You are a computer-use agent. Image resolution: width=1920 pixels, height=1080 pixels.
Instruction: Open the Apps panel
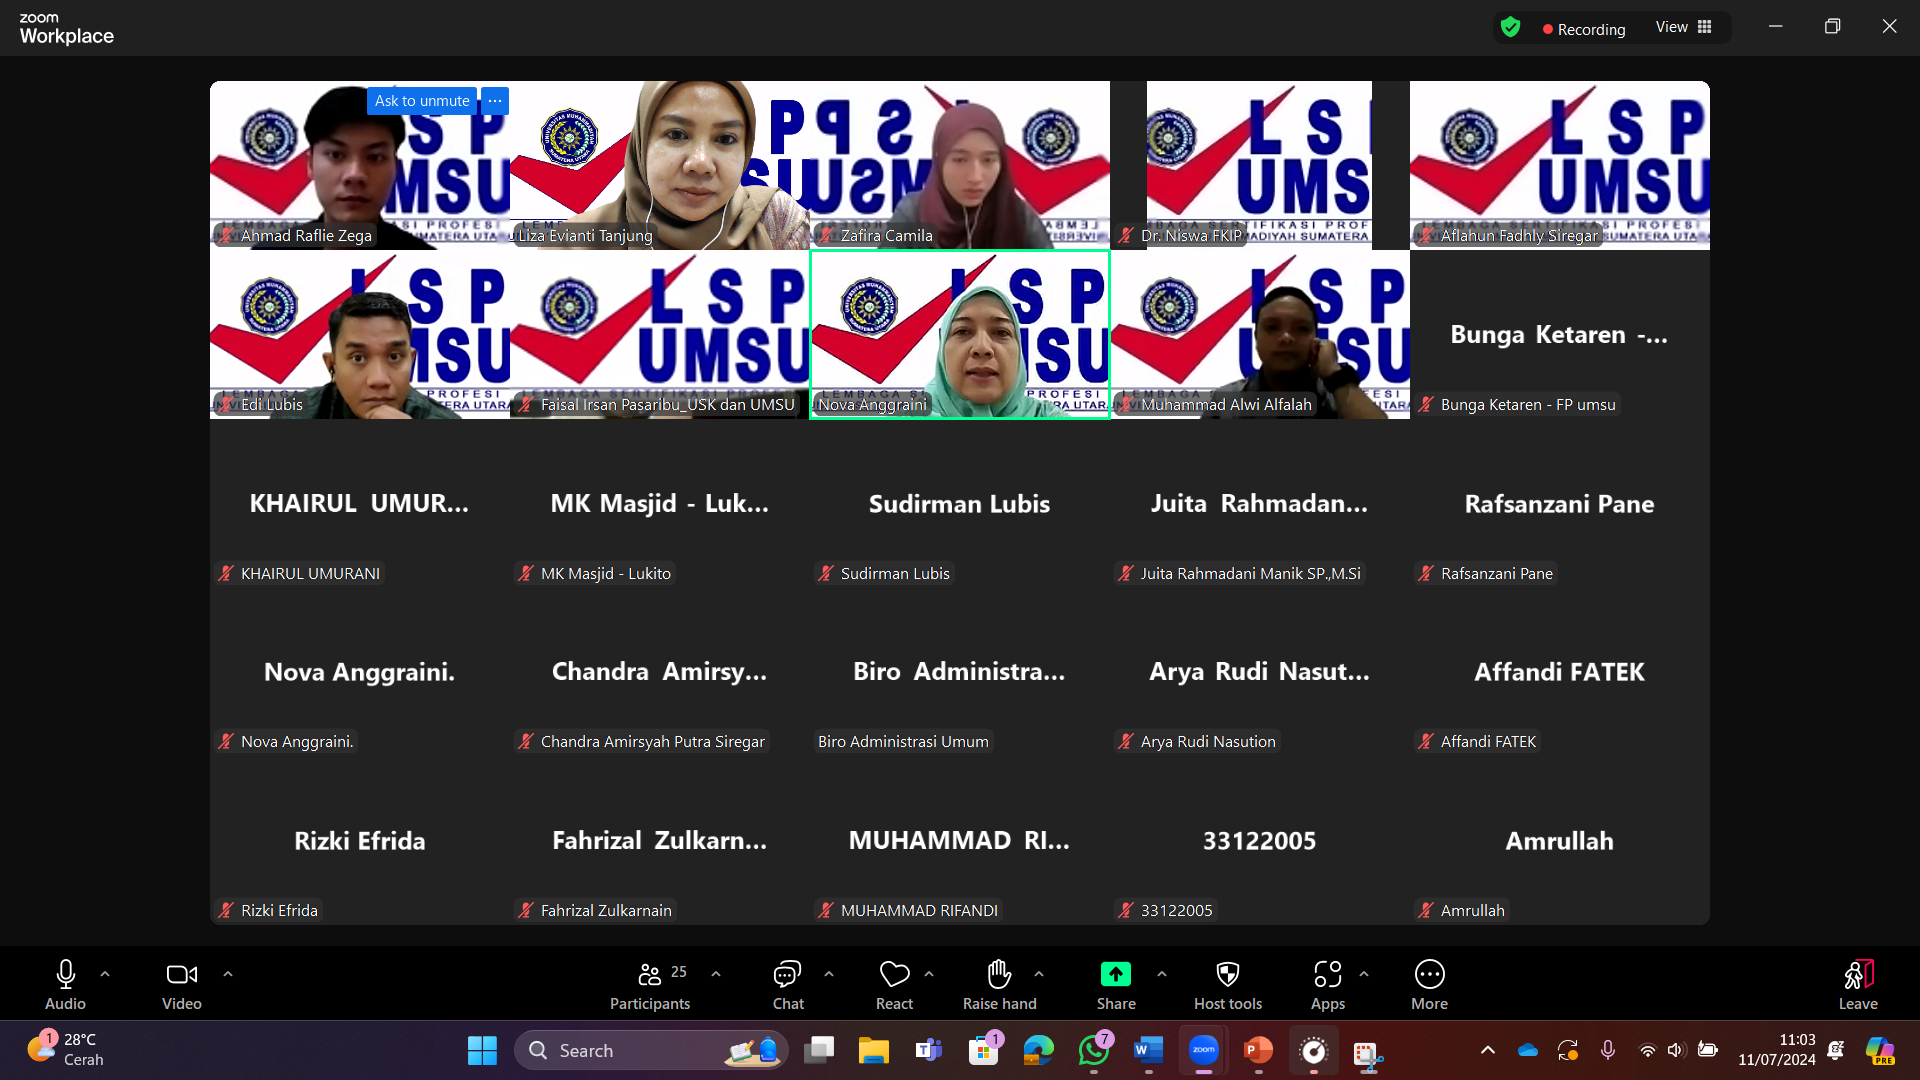pyautogui.click(x=1328, y=985)
